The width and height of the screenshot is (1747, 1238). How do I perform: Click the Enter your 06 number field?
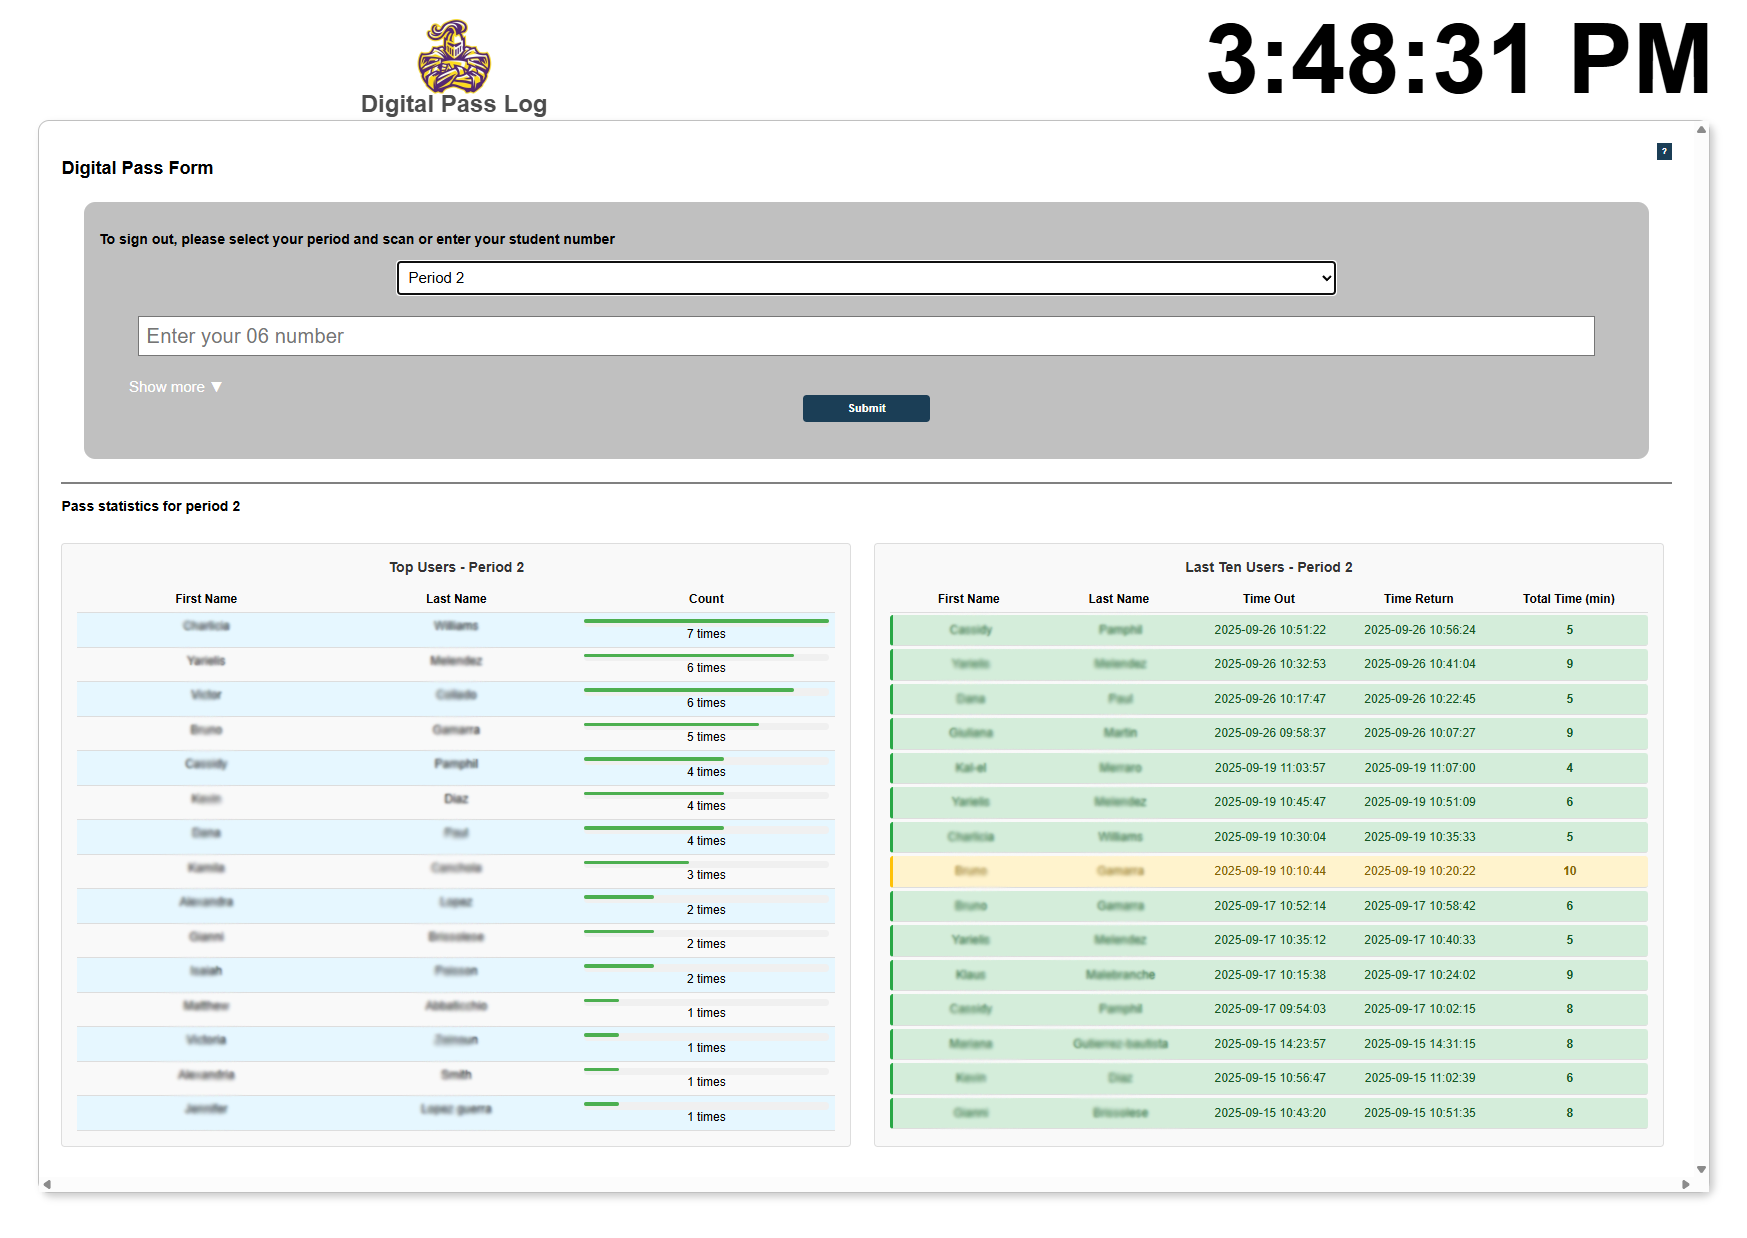point(866,336)
